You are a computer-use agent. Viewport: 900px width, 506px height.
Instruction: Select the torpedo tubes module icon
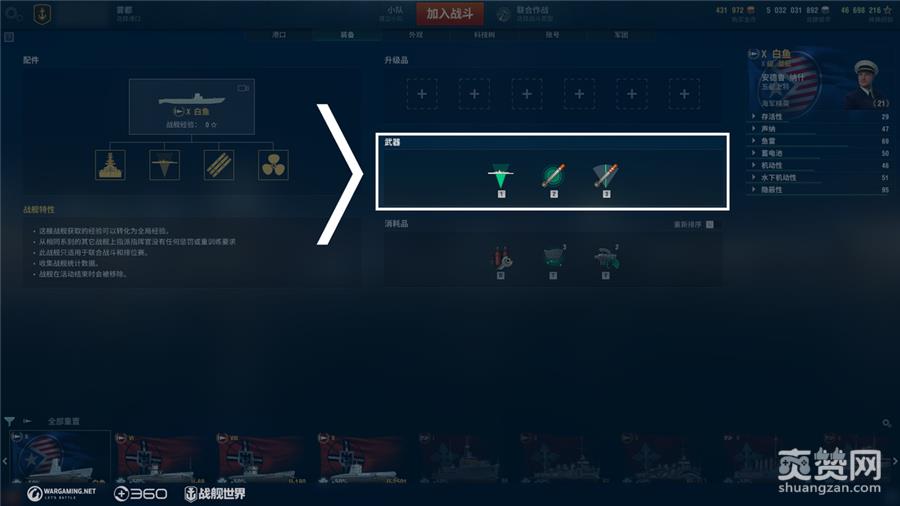(219, 165)
